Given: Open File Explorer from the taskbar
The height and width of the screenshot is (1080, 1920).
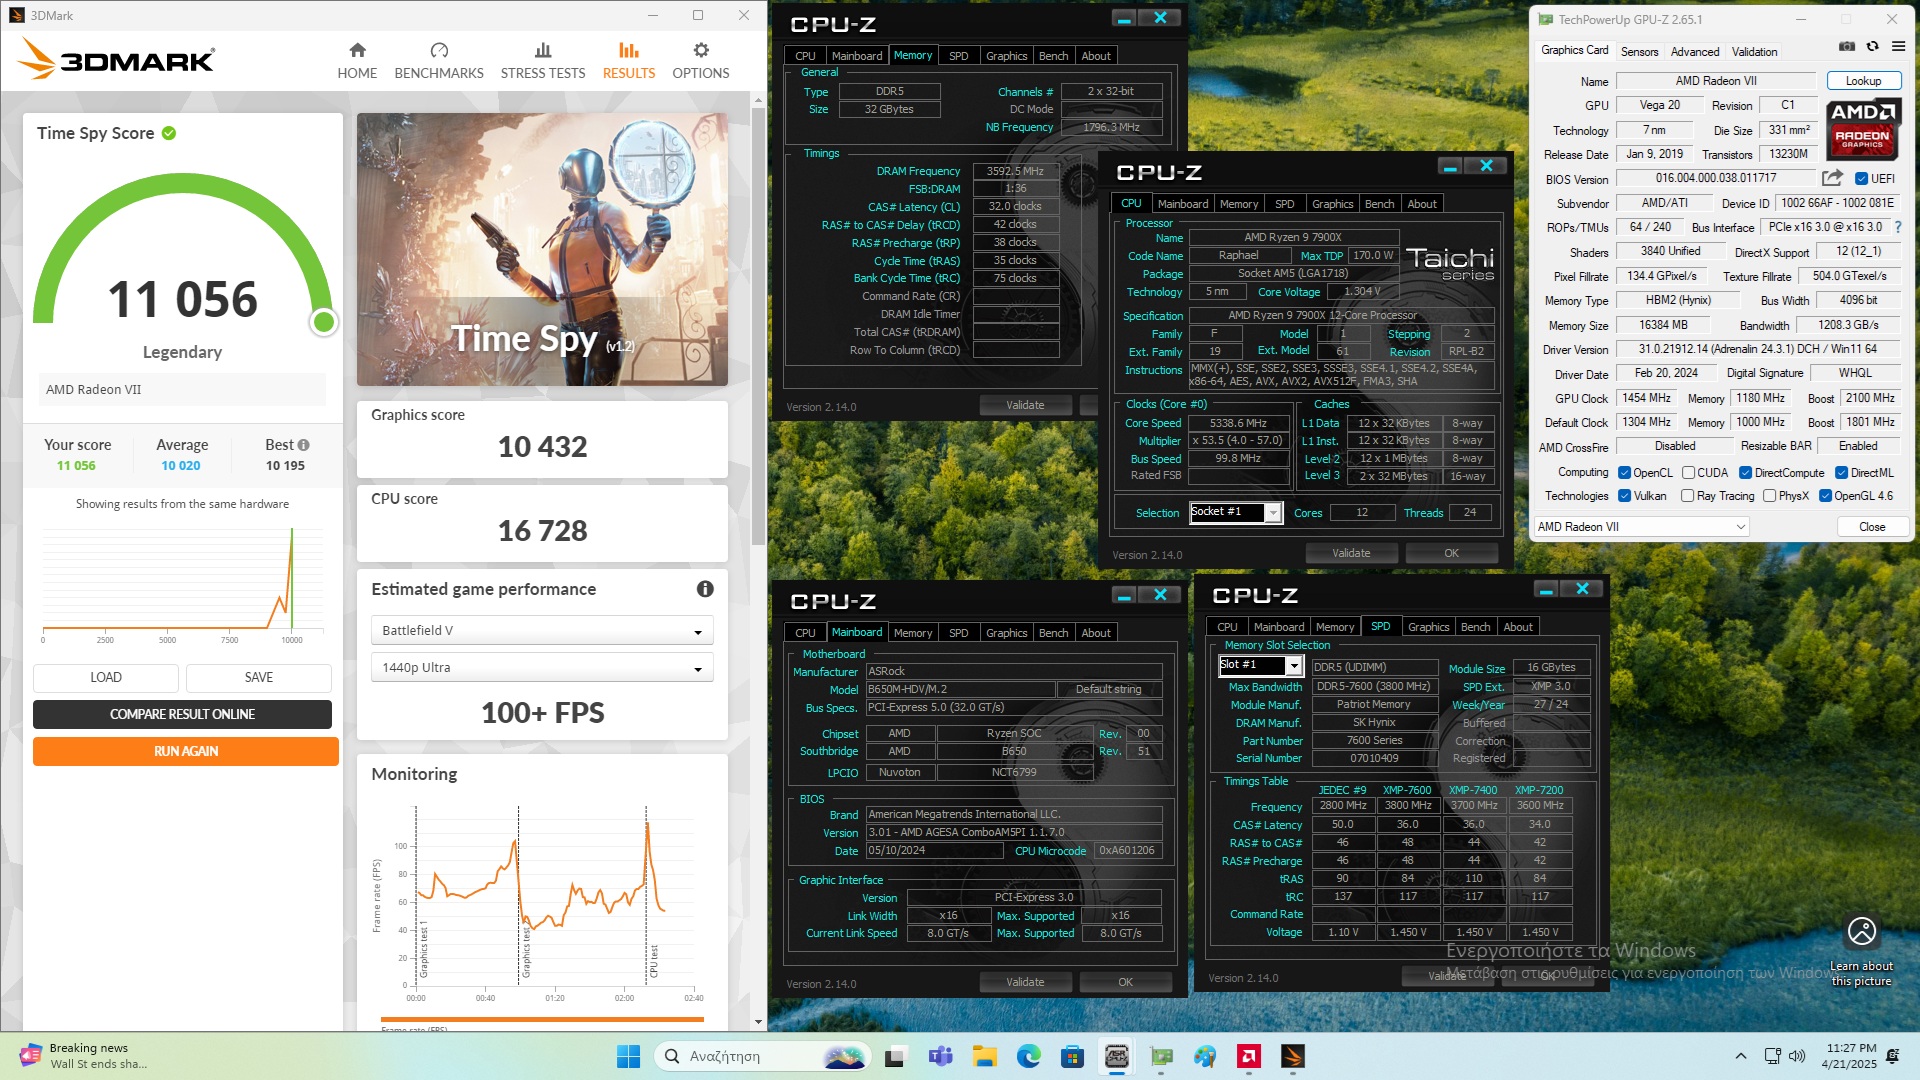Looking at the screenshot, I should coord(985,1056).
